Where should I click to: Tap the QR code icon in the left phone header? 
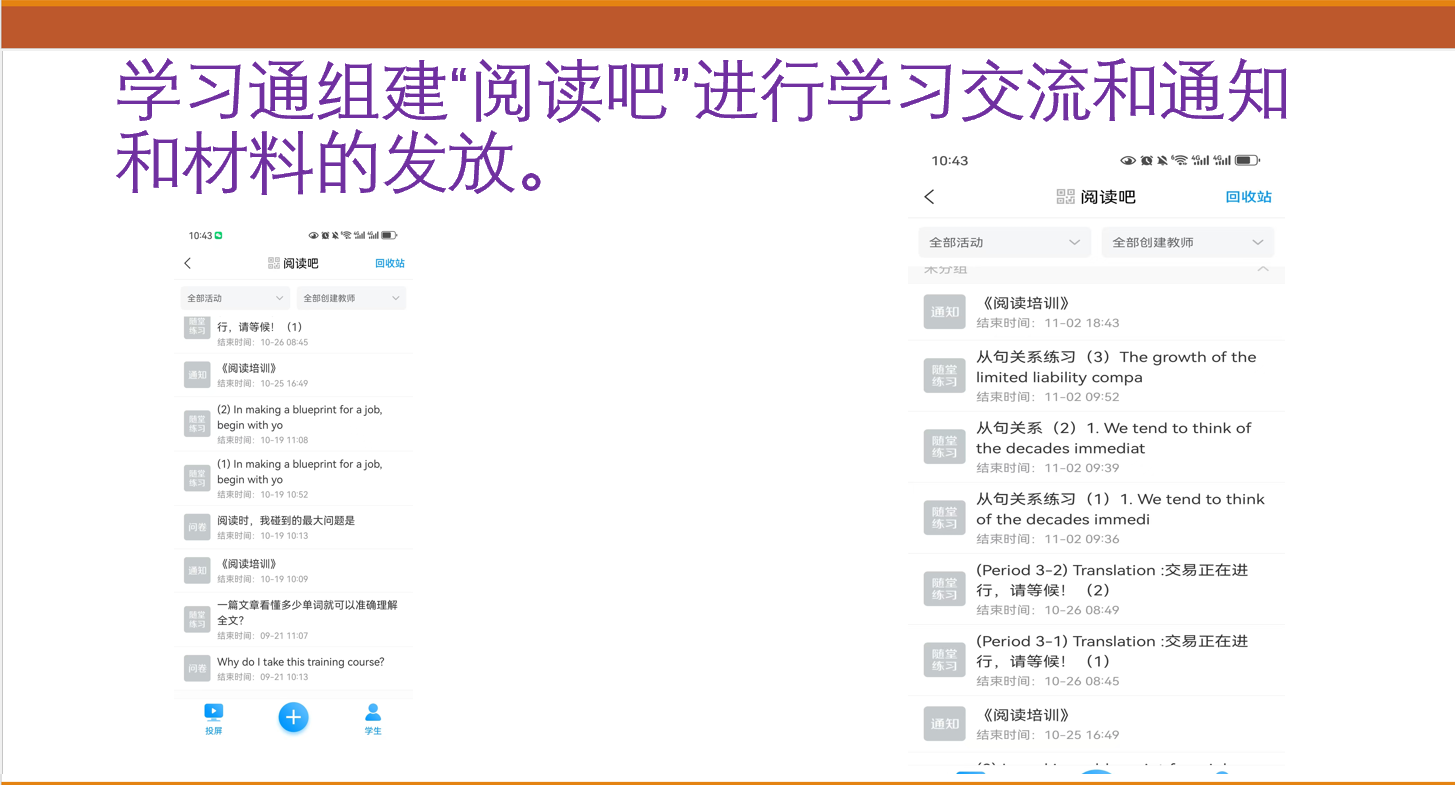point(274,263)
